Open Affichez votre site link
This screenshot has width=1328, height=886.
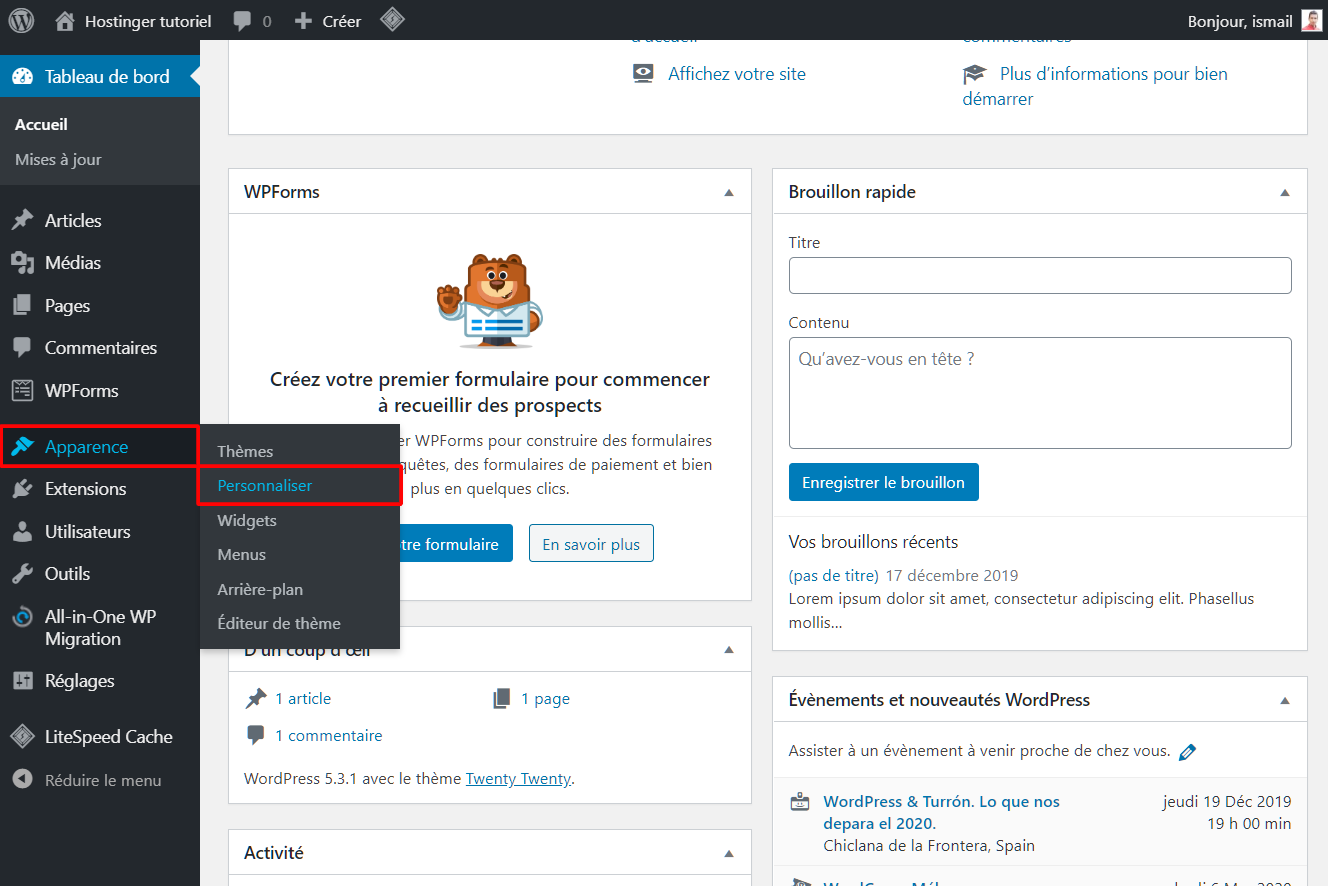click(x=736, y=73)
